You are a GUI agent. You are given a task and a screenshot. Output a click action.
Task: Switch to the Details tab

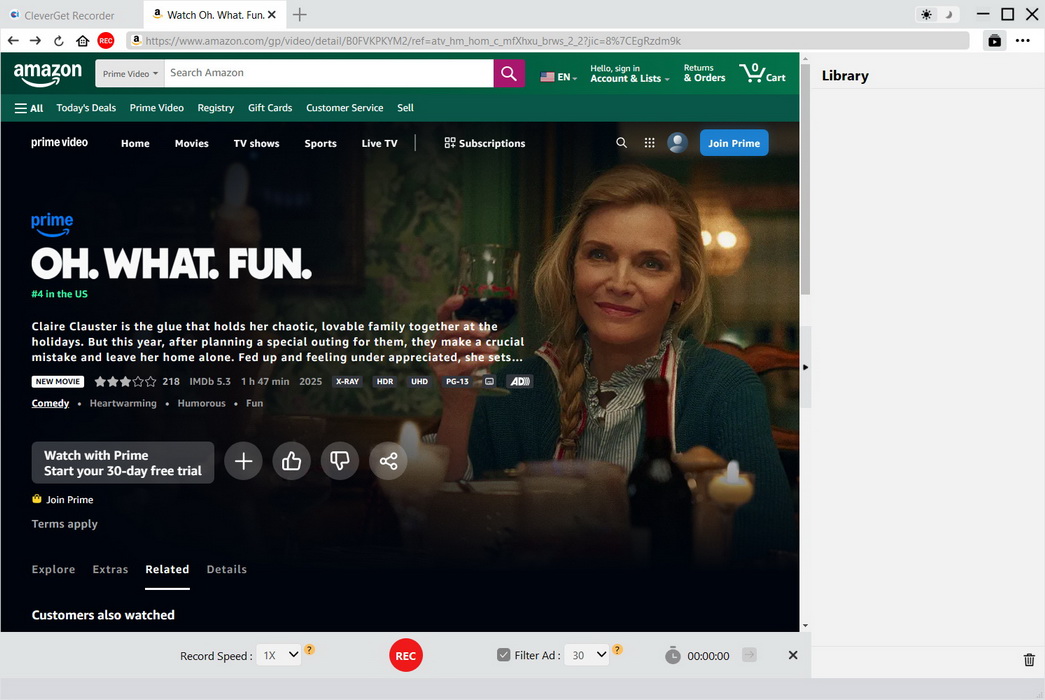(x=226, y=569)
